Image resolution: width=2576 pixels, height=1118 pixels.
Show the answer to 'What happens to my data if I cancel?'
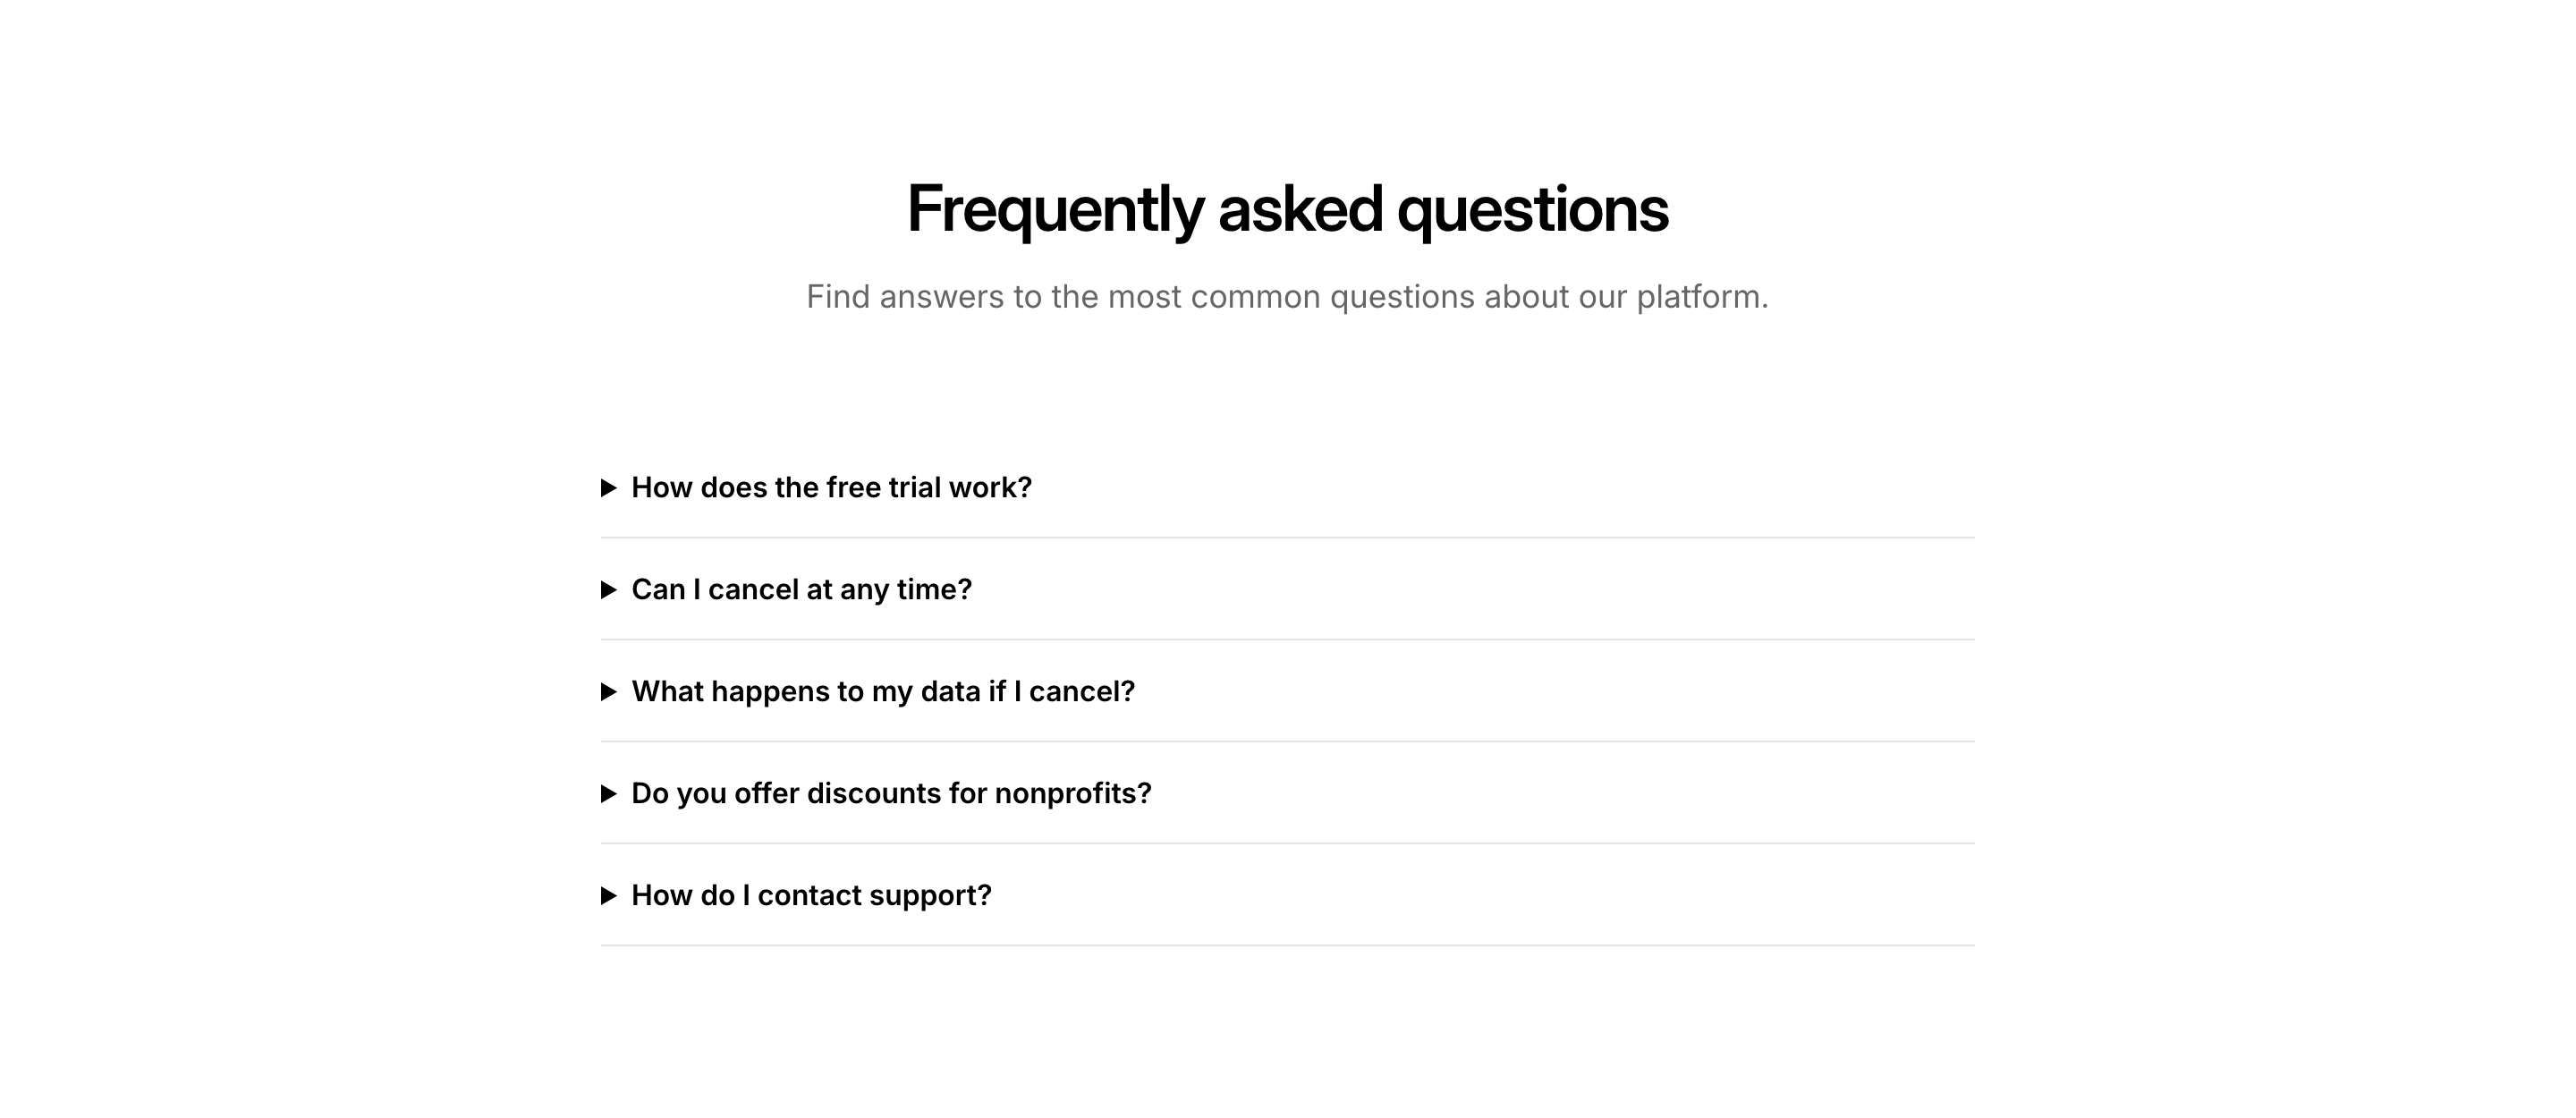(883, 692)
